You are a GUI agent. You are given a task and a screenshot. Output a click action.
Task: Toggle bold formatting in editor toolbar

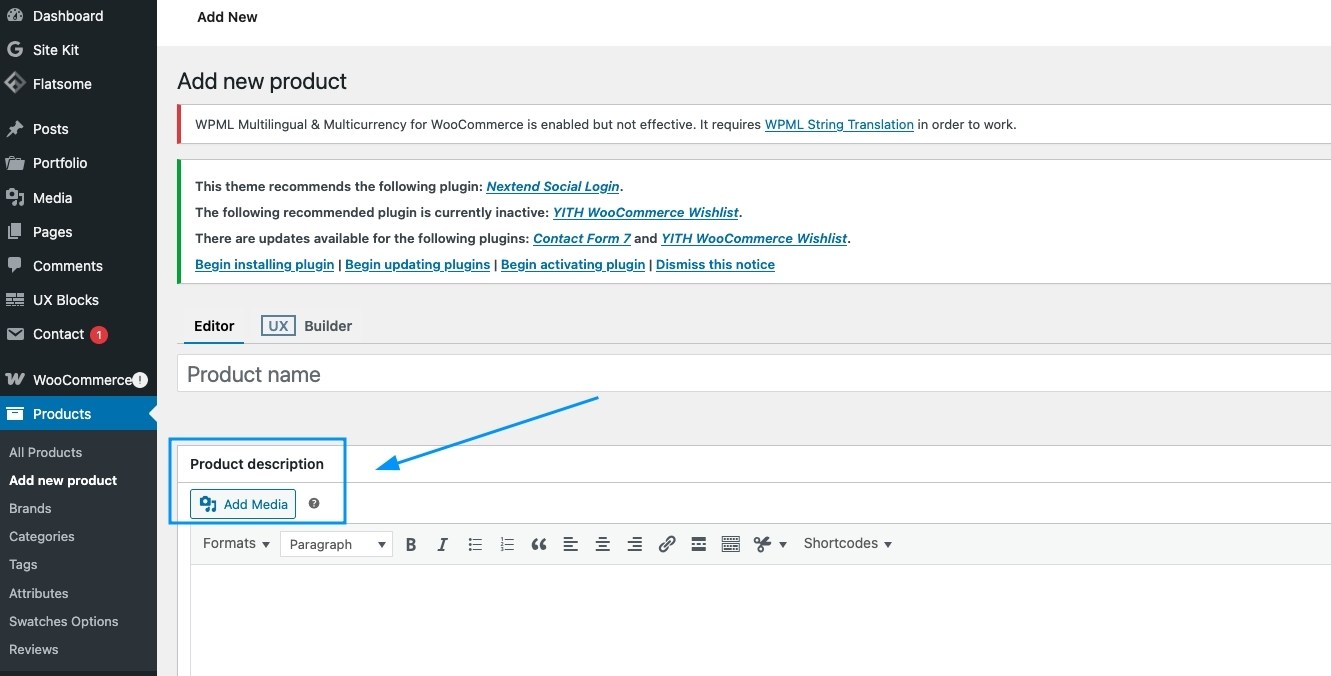(411, 544)
